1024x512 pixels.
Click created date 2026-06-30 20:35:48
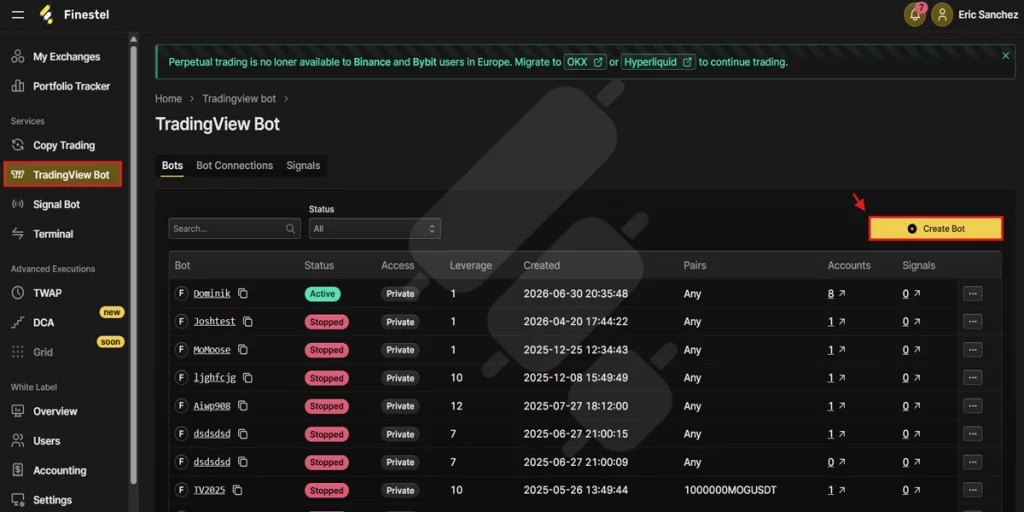click(x=575, y=294)
